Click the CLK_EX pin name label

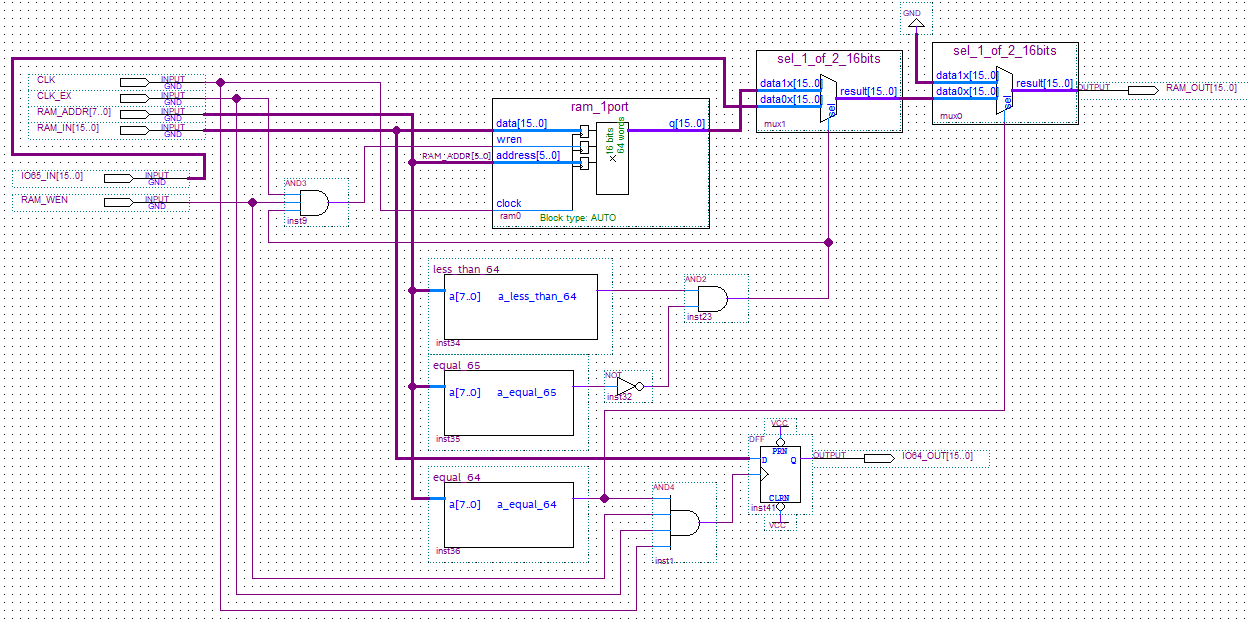pos(54,95)
